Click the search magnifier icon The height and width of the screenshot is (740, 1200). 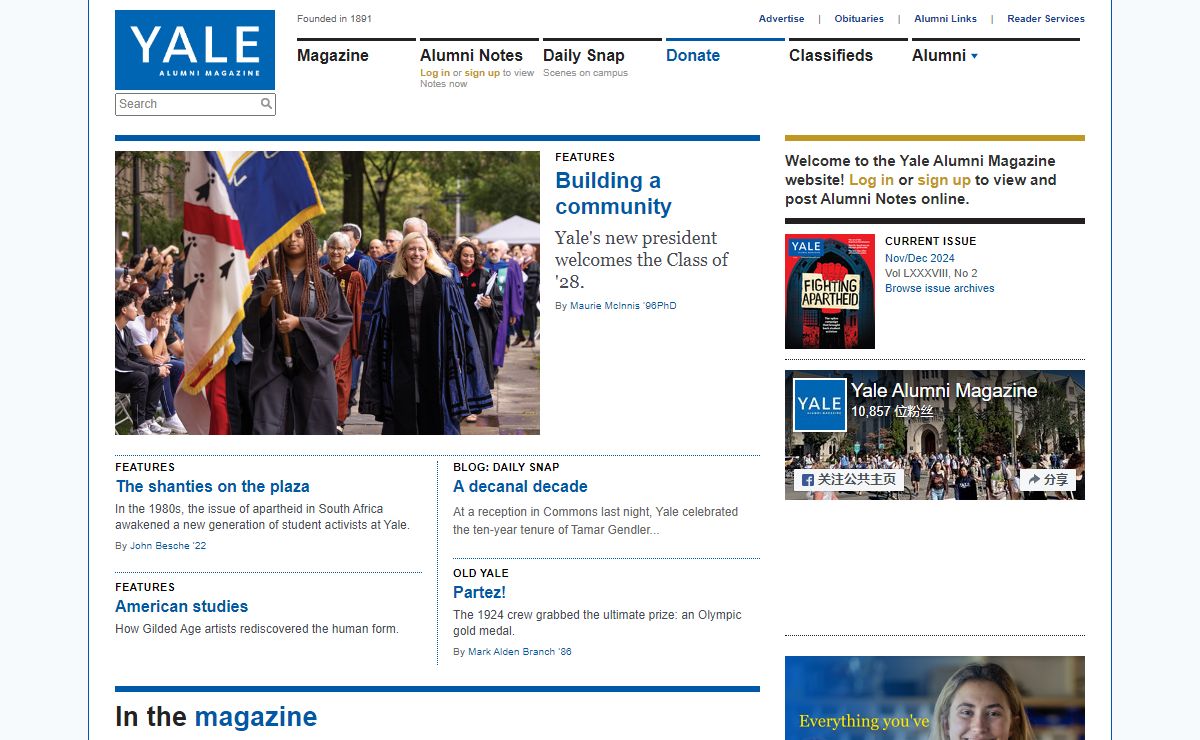[x=266, y=104]
